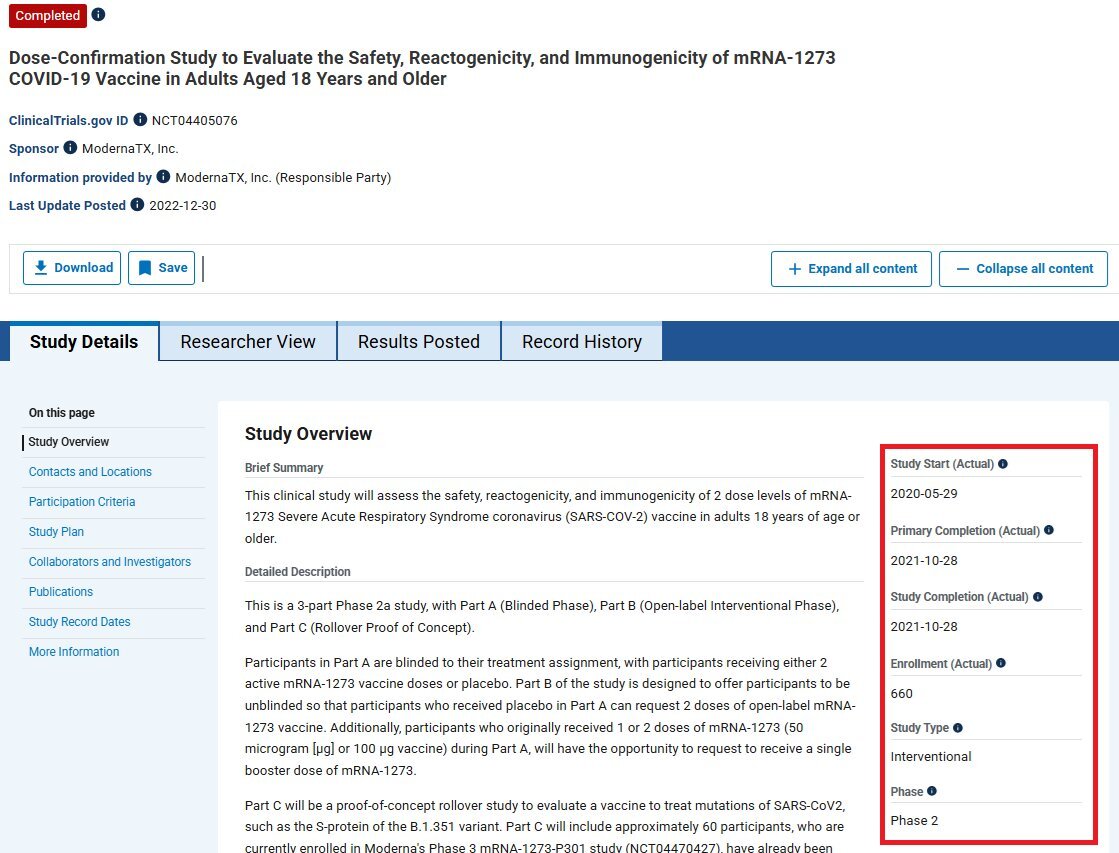Jump to Participation Criteria section

click(x=81, y=502)
